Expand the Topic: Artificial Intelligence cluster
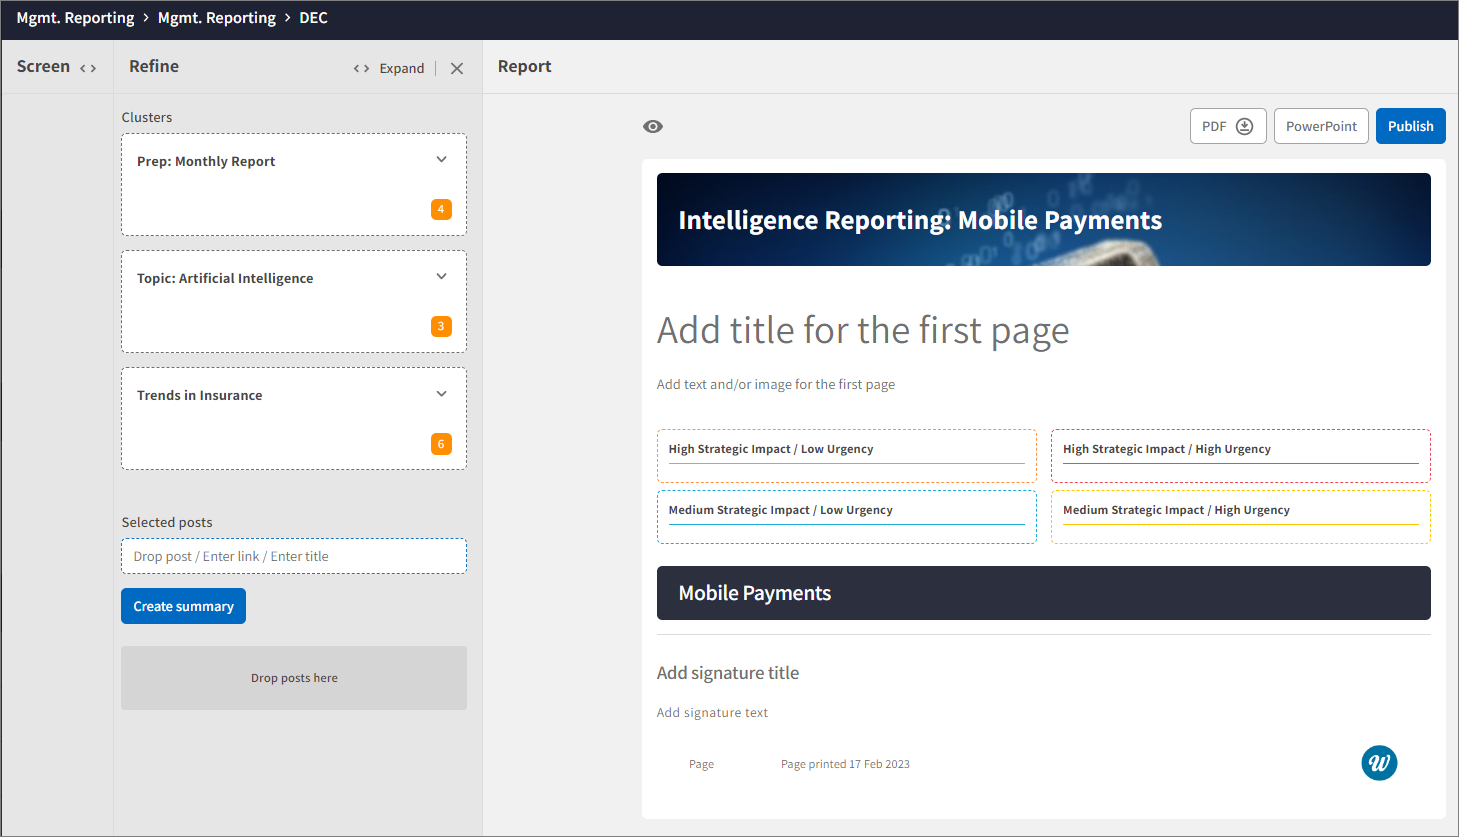 coord(441,276)
